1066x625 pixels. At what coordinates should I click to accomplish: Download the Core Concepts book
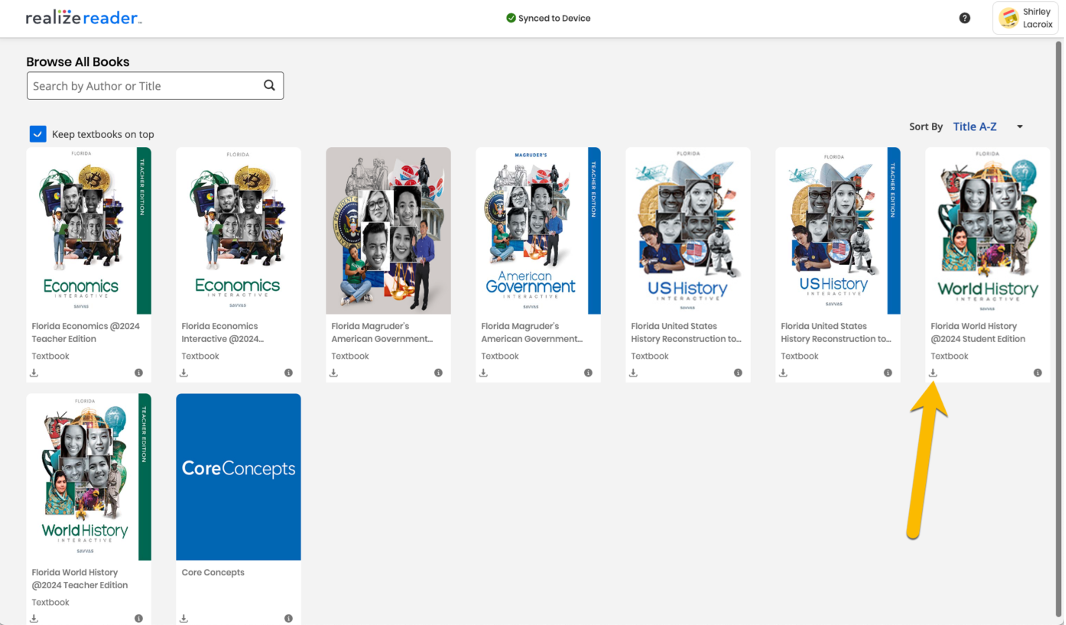click(184, 618)
